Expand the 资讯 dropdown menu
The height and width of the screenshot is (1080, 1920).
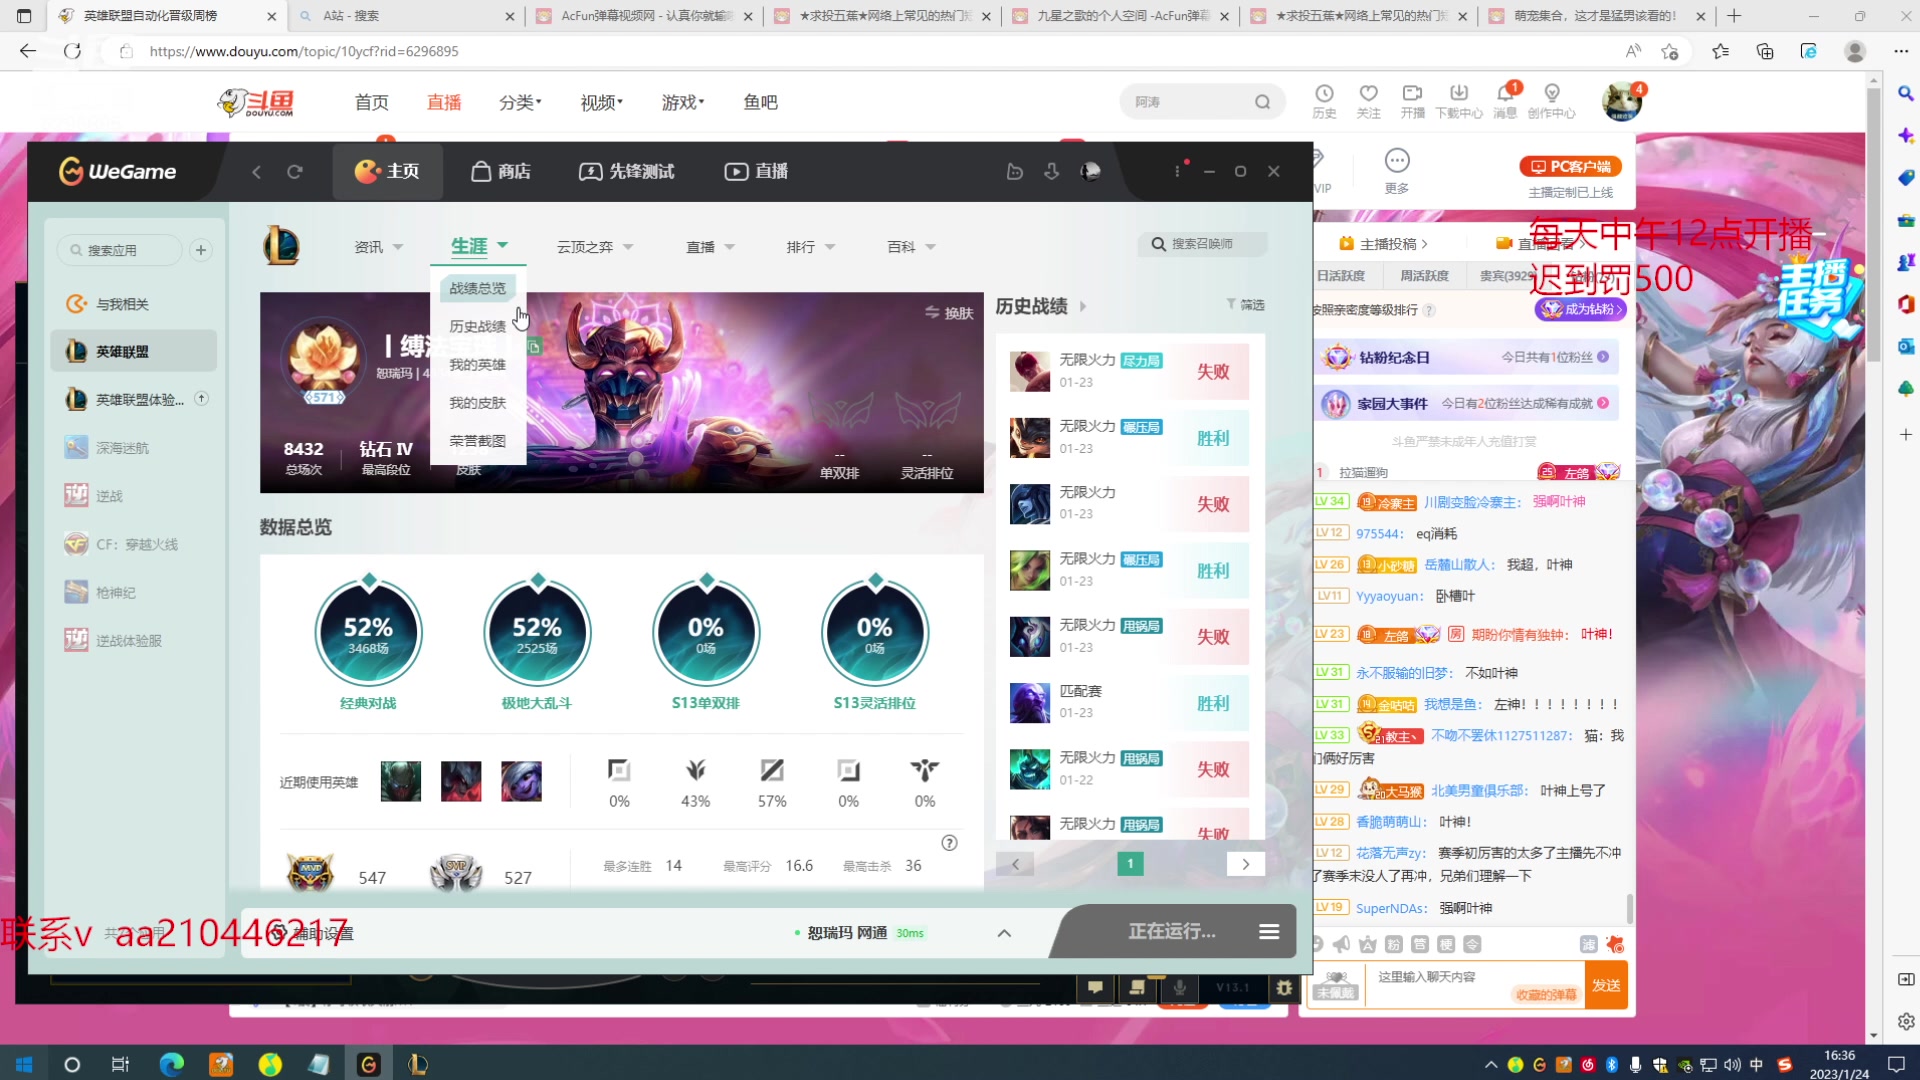click(x=379, y=247)
